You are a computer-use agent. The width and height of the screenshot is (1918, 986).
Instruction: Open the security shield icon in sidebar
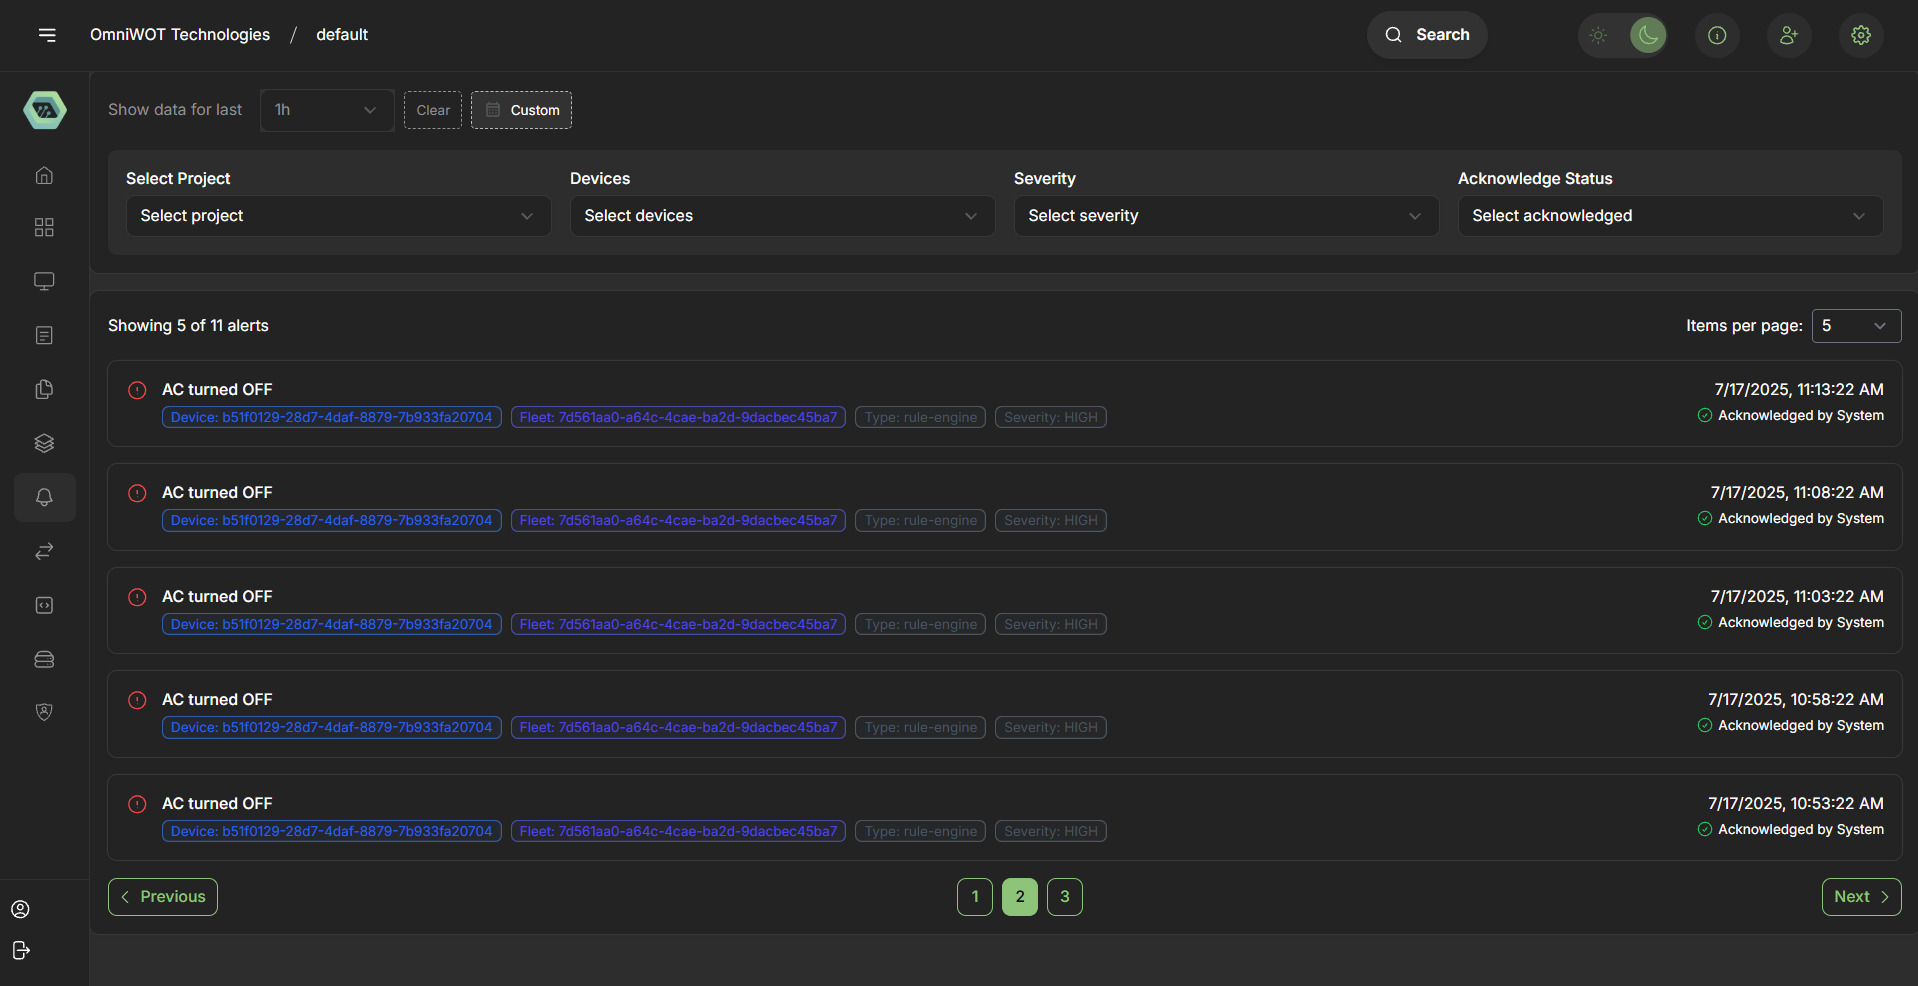44,711
